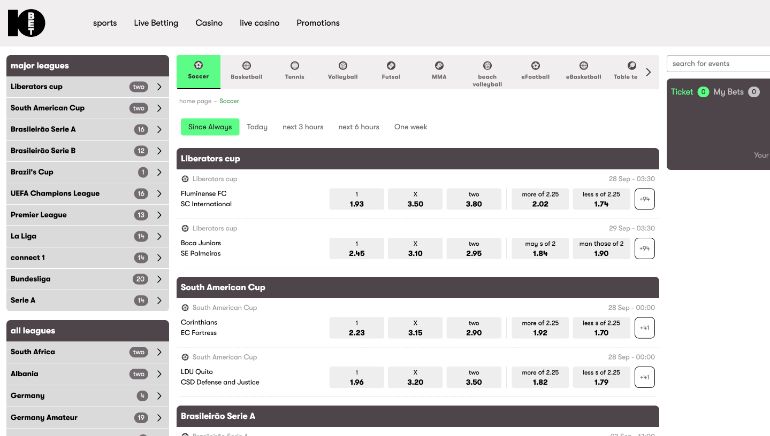The width and height of the screenshot is (770, 436).
Task: Expand Brasileirão Serie A league
Action: tap(87, 129)
